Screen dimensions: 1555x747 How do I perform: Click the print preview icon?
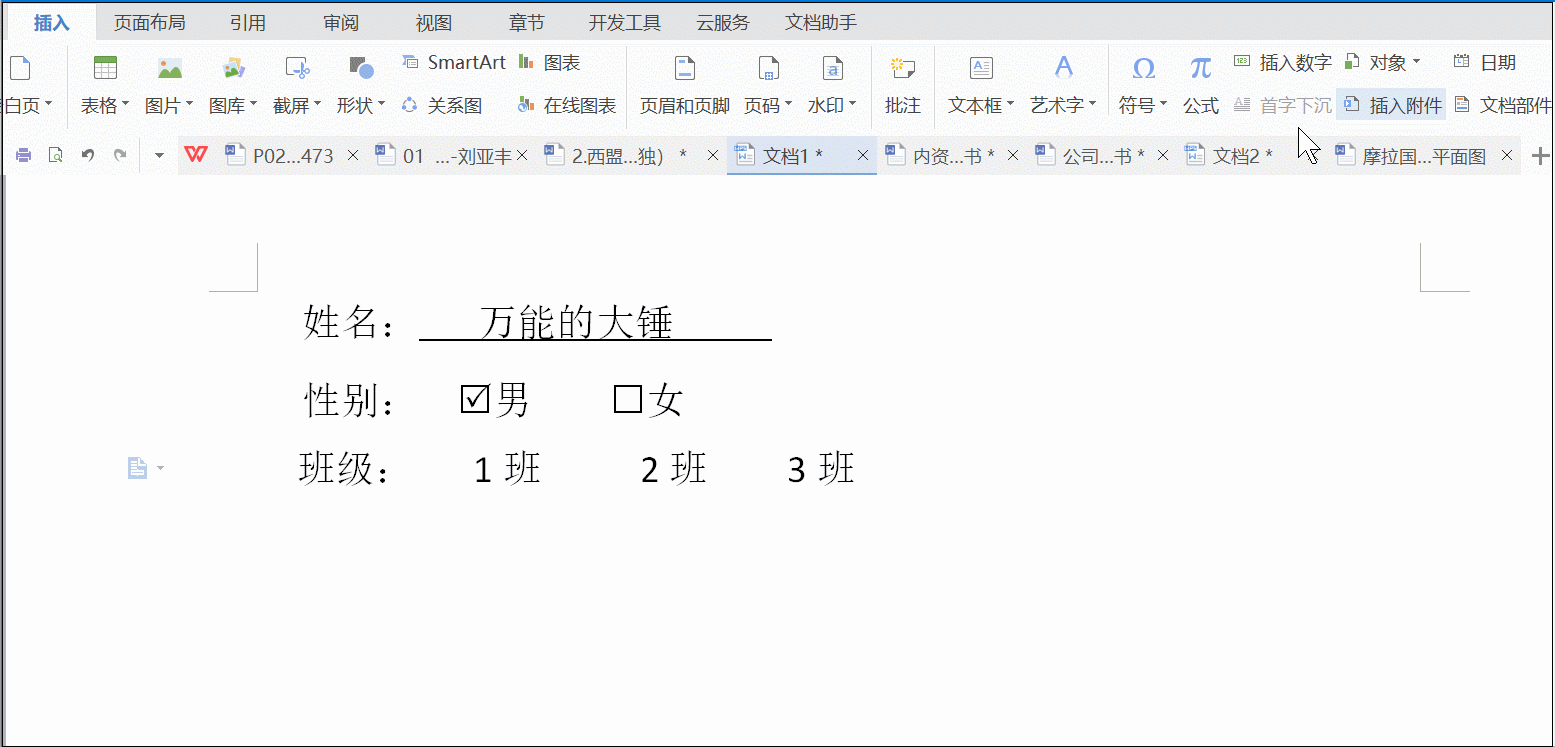56,155
